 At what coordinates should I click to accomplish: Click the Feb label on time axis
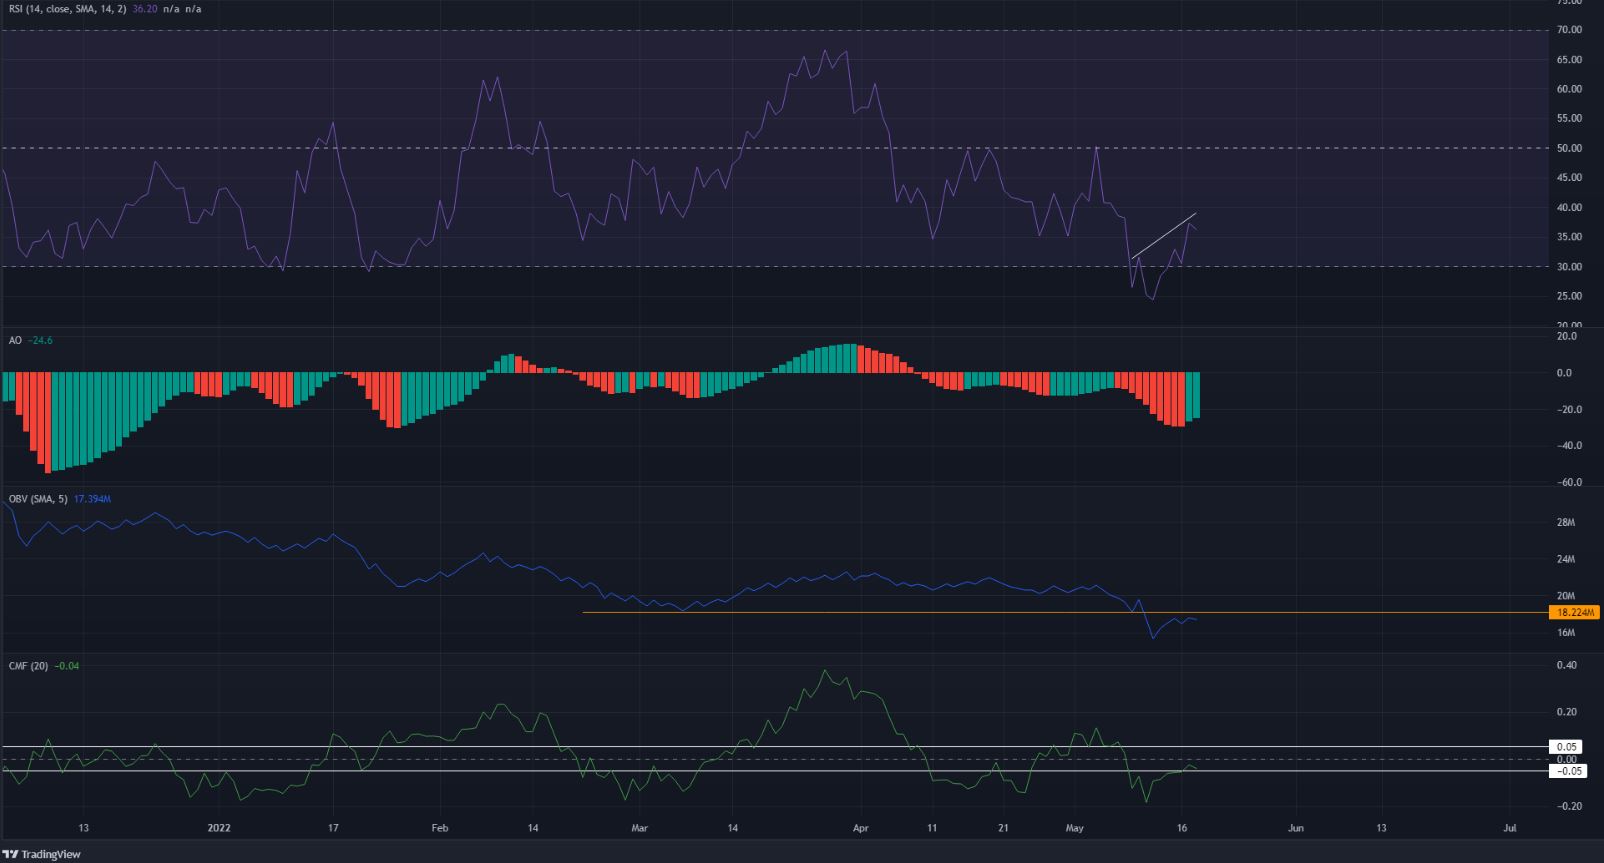tap(439, 828)
